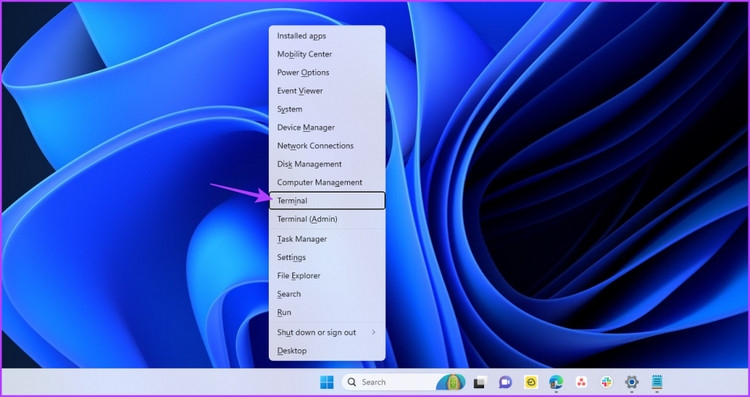Open Disk Management
The image size is (750, 397).
pyautogui.click(x=327, y=164)
